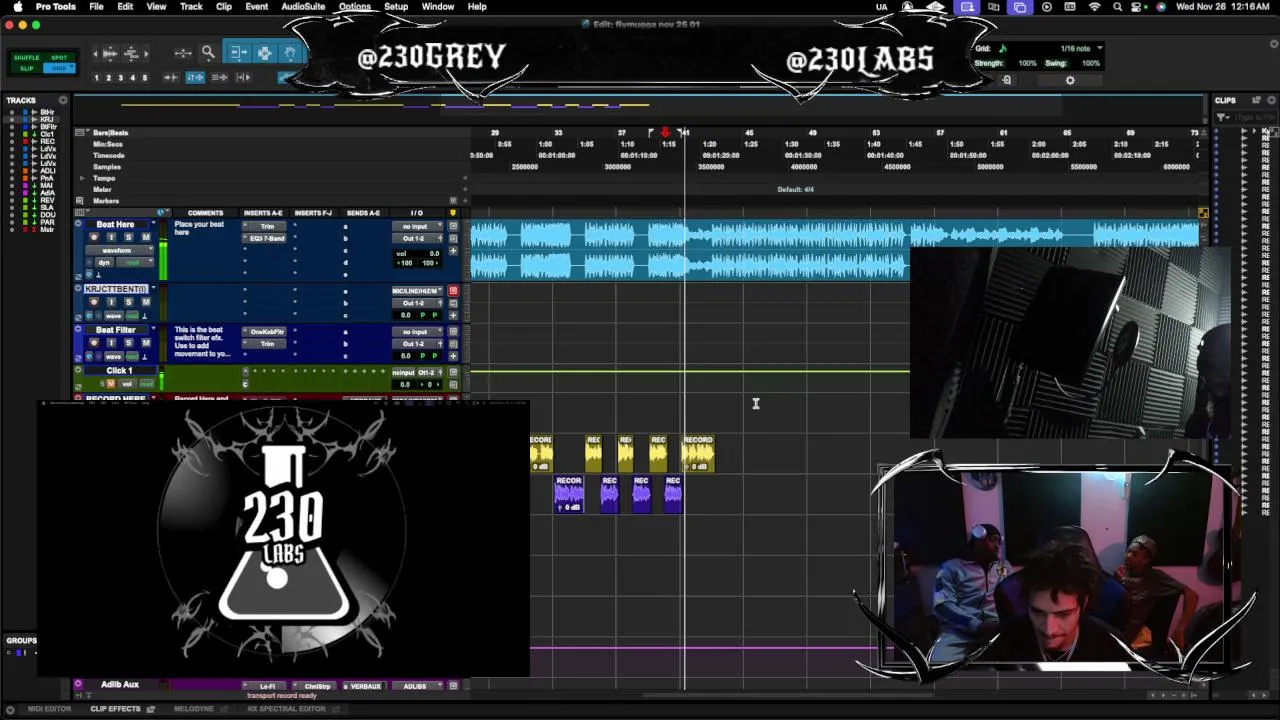
Task: Select the Trim tool in toolbar
Action: [x=238, y=53]
